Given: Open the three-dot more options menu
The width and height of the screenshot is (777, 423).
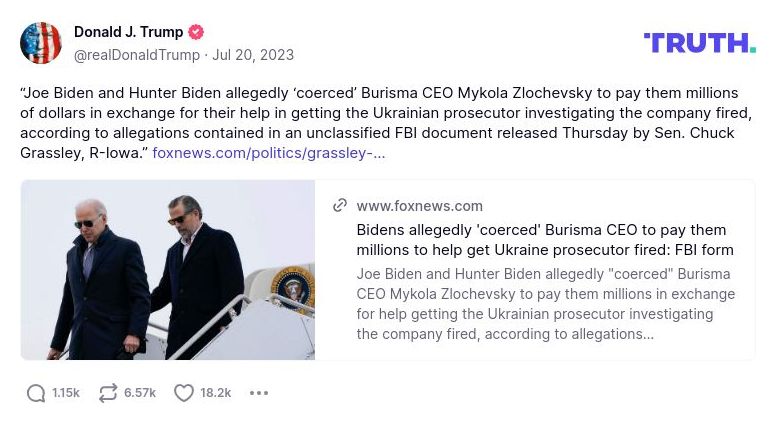Looking at the screenshot, I should coord(259,393).
